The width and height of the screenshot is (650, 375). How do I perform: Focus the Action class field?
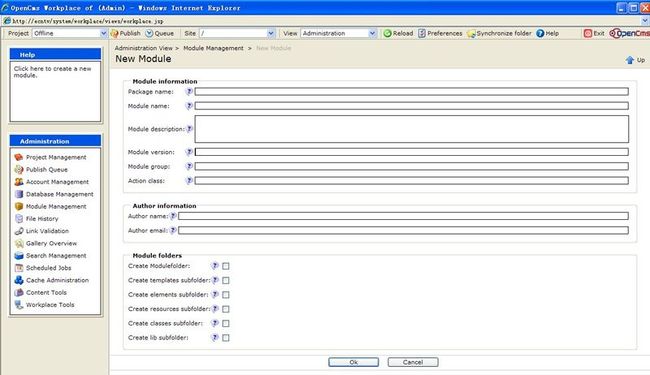click(412, 181)
